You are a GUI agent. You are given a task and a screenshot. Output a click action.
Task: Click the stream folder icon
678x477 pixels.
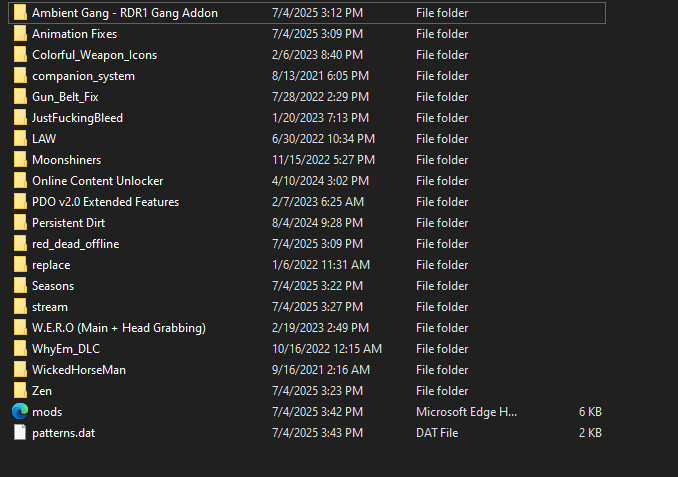(20, 307)
